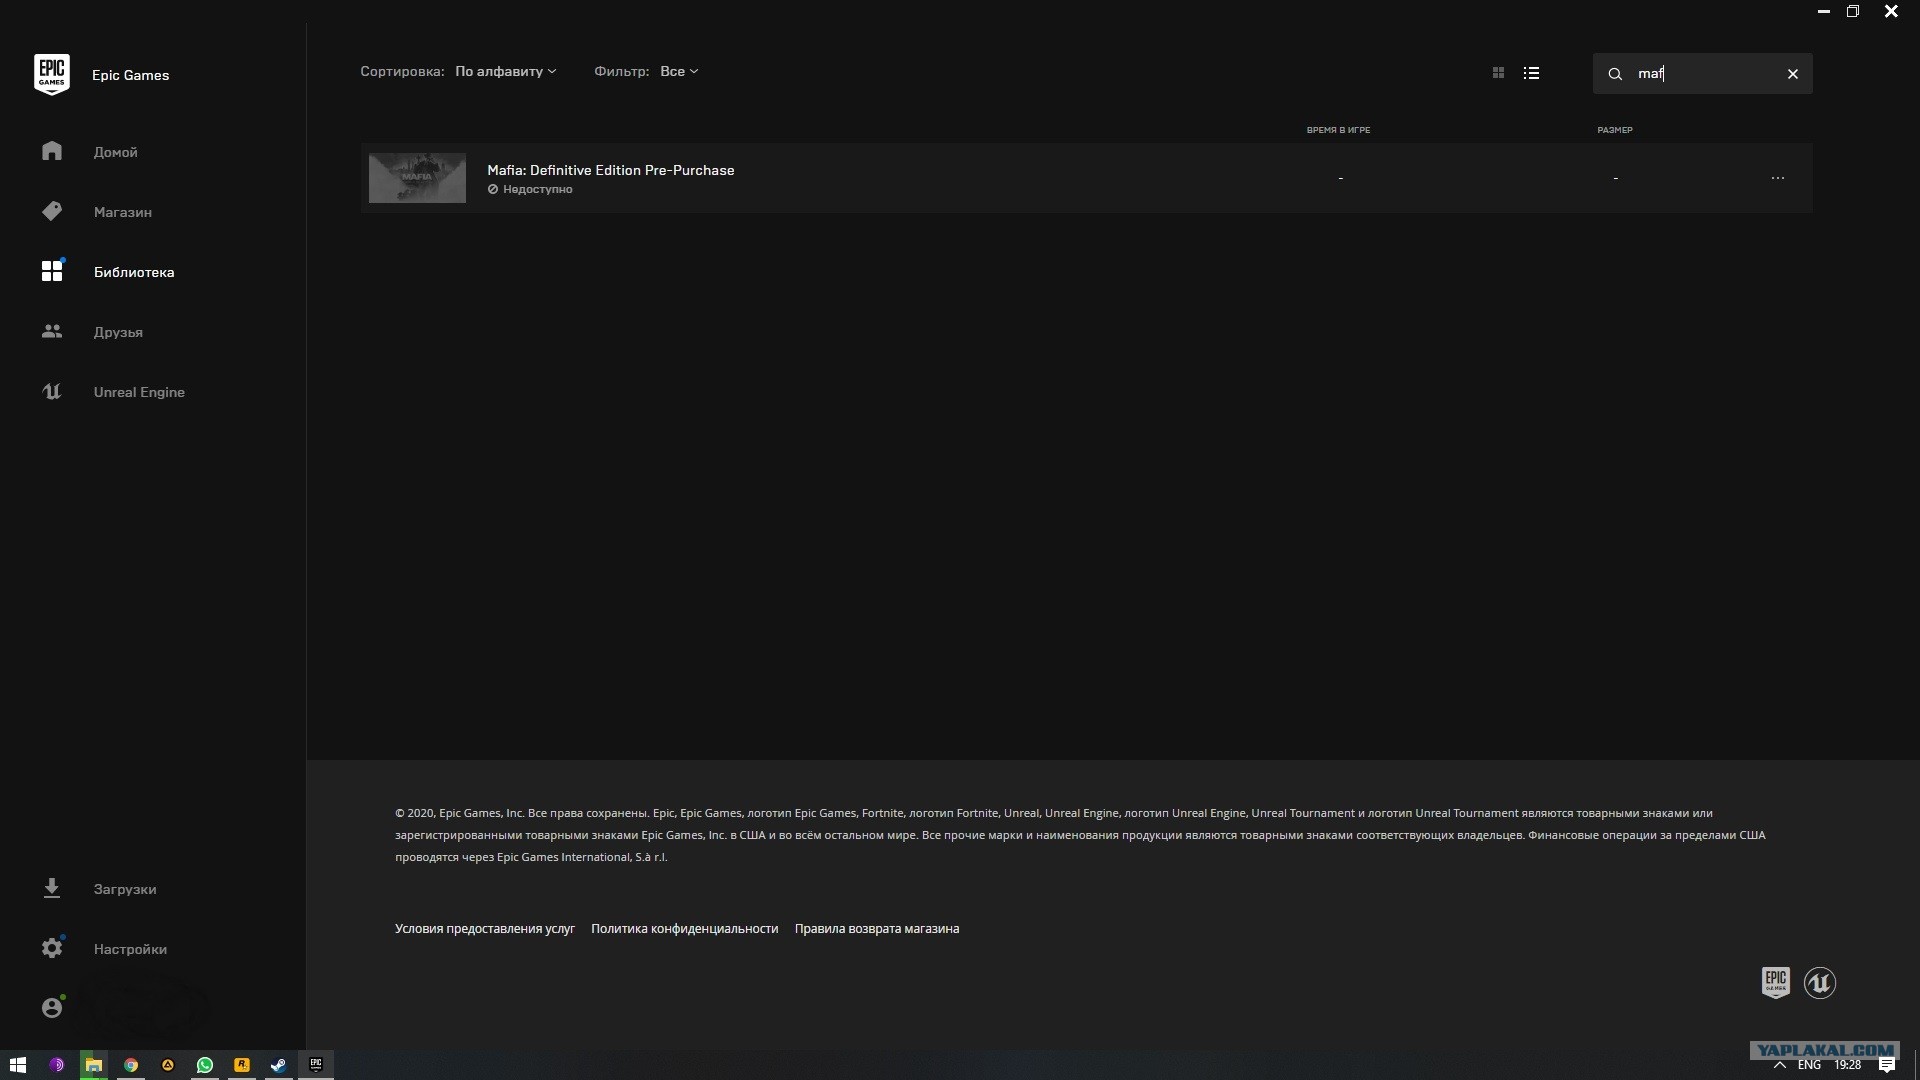This screenshot has height=1080, width=1920.
Task: Open the Друзья friends list
Action: tap(117, 332)
